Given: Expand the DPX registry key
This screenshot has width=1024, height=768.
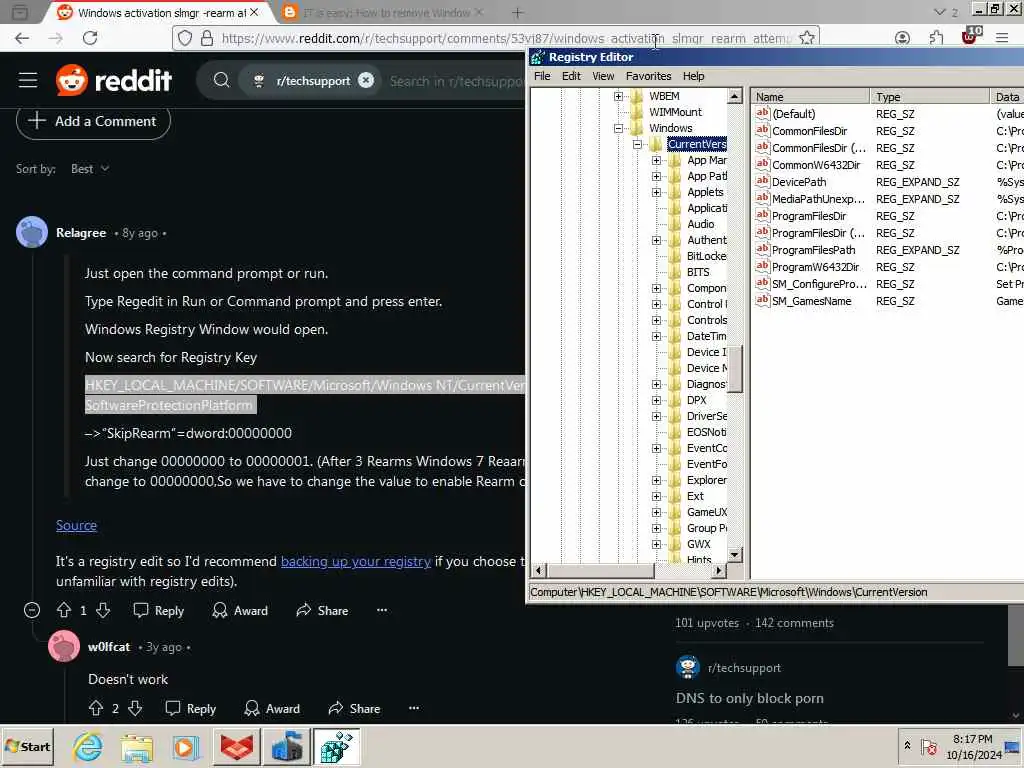Looking at the screenshot, I should point(656,400).
